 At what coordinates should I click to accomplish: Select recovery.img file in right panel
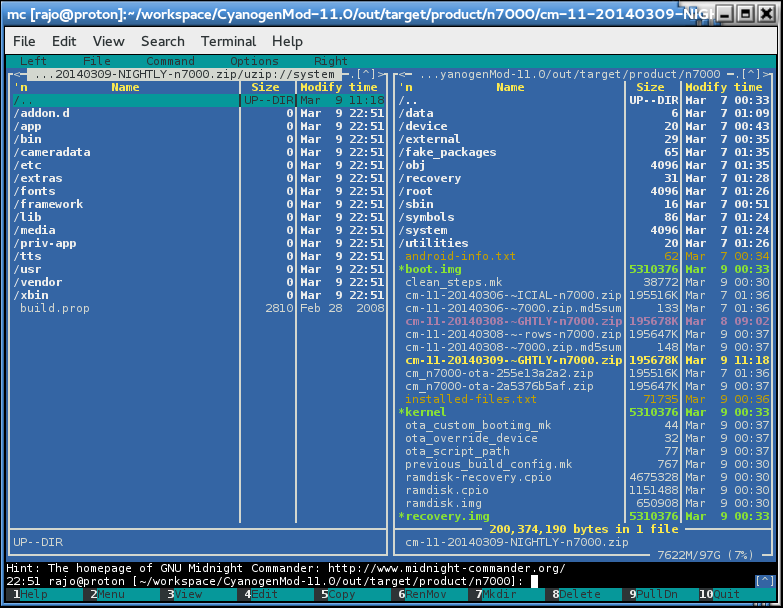pyautogui.click(x=584, y=516)
